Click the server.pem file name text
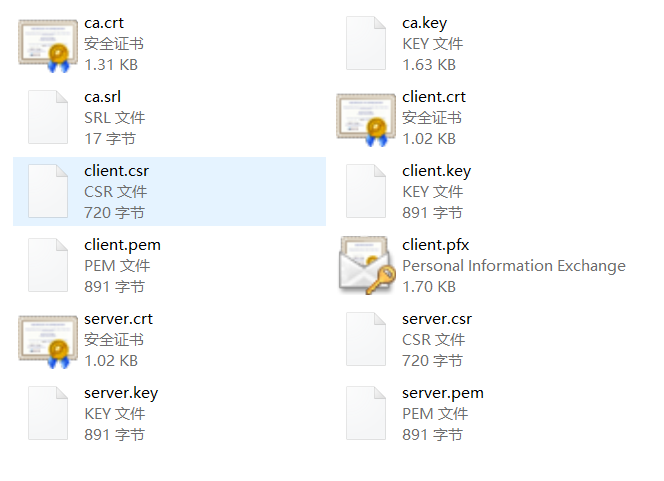664x481 pixels. coord(442,393)
